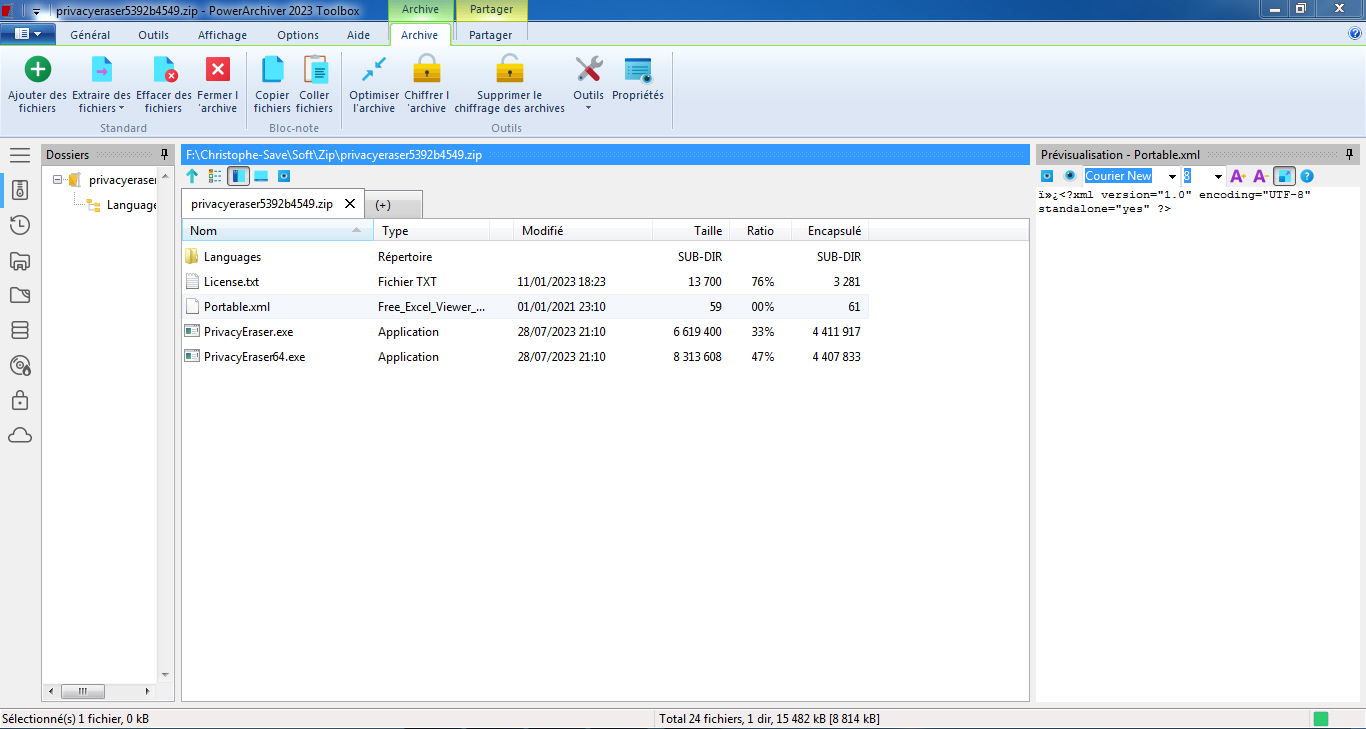The height and width of the screenshot is (729, 1366).
Task: Toggle the list view style button
Action: click(215, 176)
